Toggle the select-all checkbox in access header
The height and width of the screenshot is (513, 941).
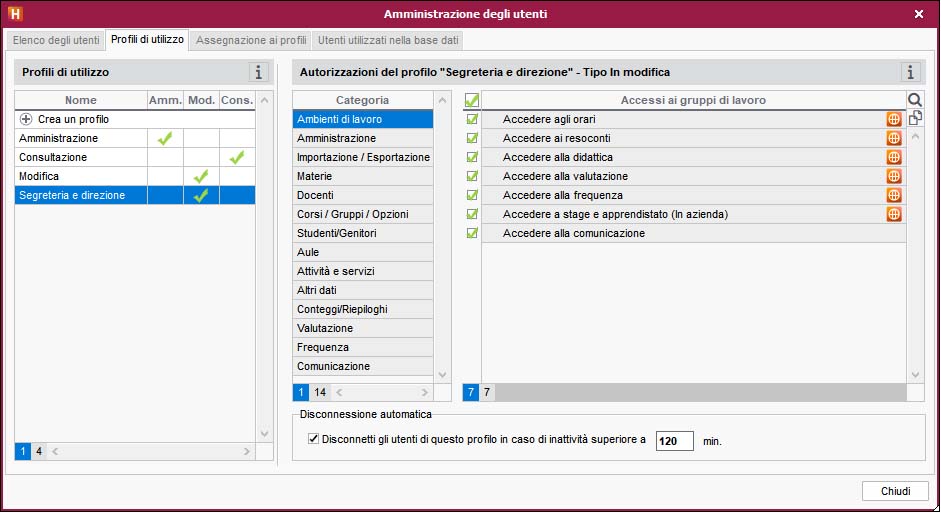(x=472, y=100)
